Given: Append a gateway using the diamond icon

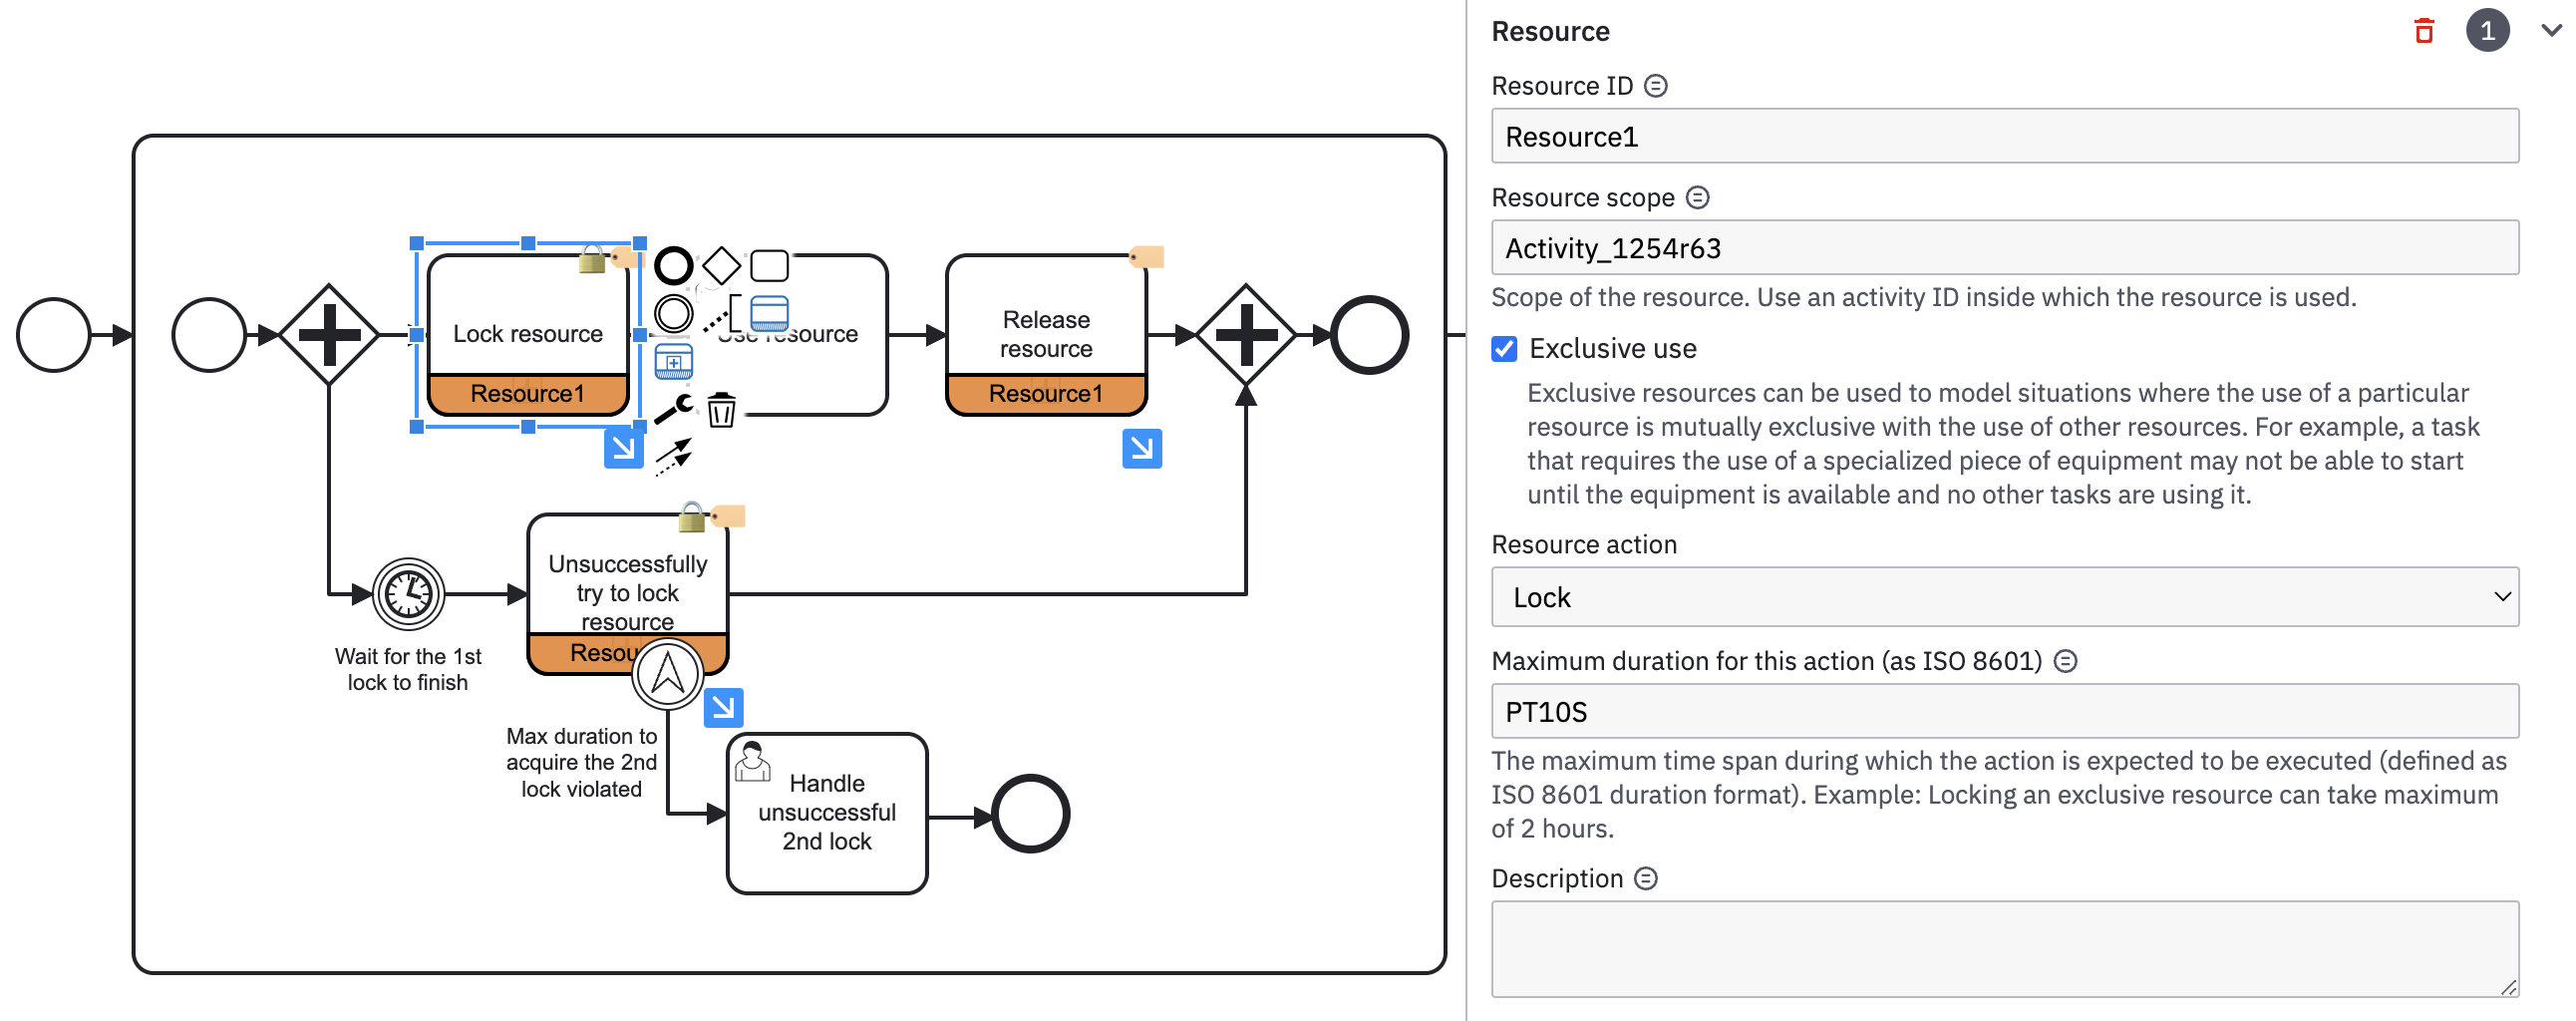Looking at the screenshot, I should click(x=721, y=266).
